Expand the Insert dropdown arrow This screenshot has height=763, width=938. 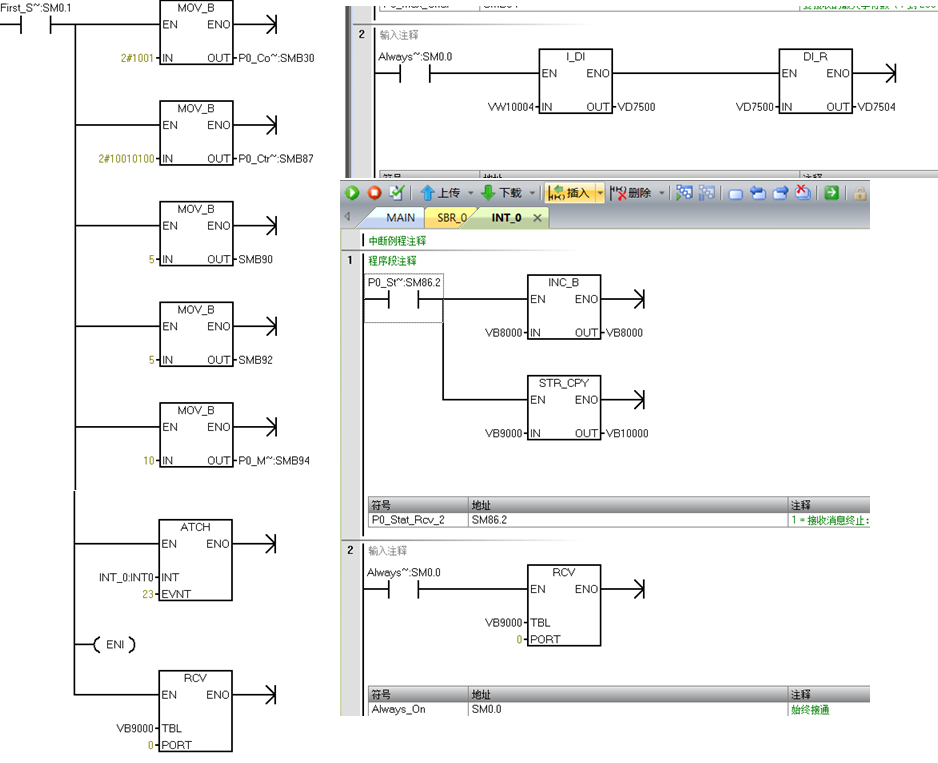click(x=599, y=193)
